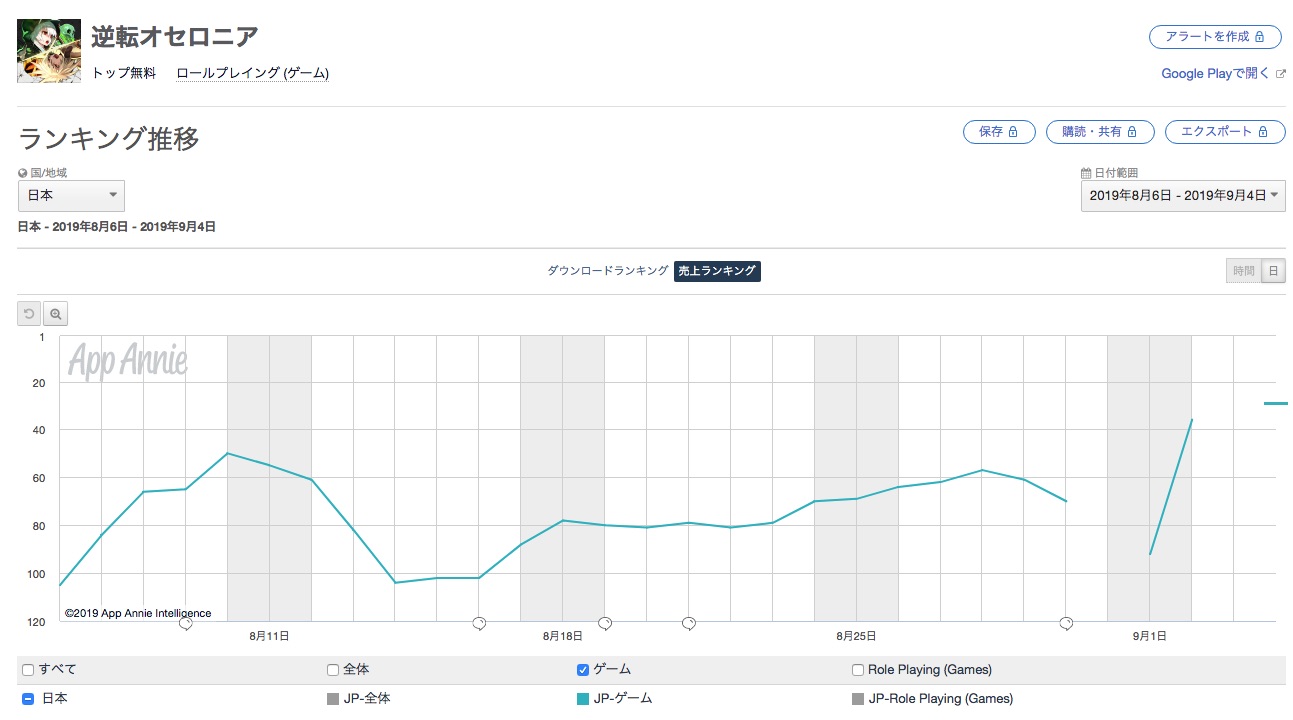Viewport: 1293px width, 720px height.
Task: Click the lock icon in アラートを作成
Action: (1260, 37)
